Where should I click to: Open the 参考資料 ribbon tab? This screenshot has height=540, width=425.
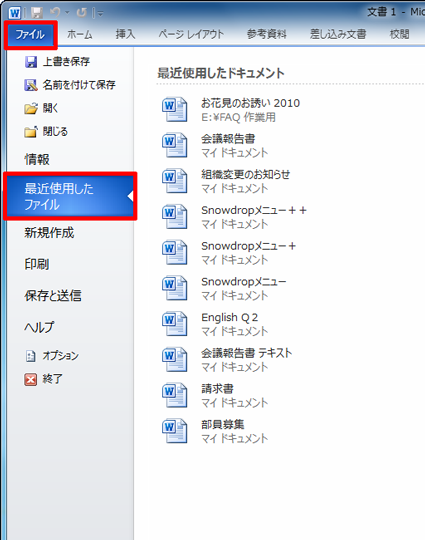(x=266, y=34)
